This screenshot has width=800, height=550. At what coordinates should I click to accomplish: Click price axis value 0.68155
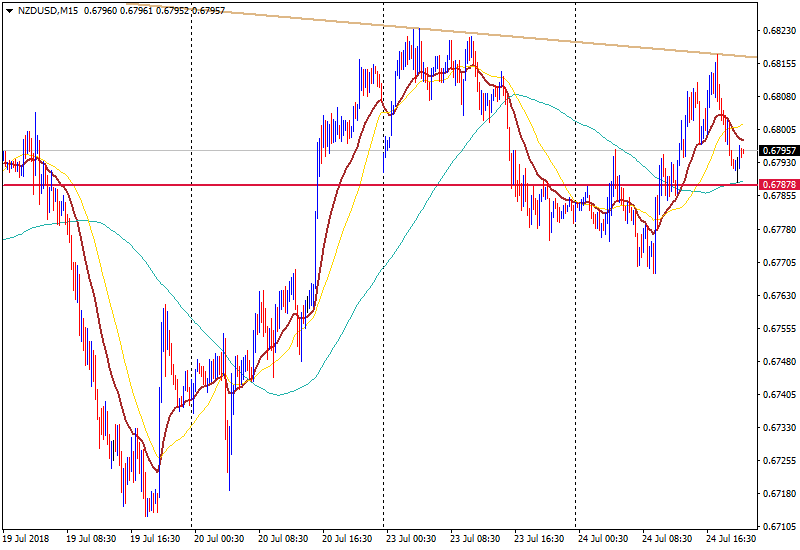(779, 64)
